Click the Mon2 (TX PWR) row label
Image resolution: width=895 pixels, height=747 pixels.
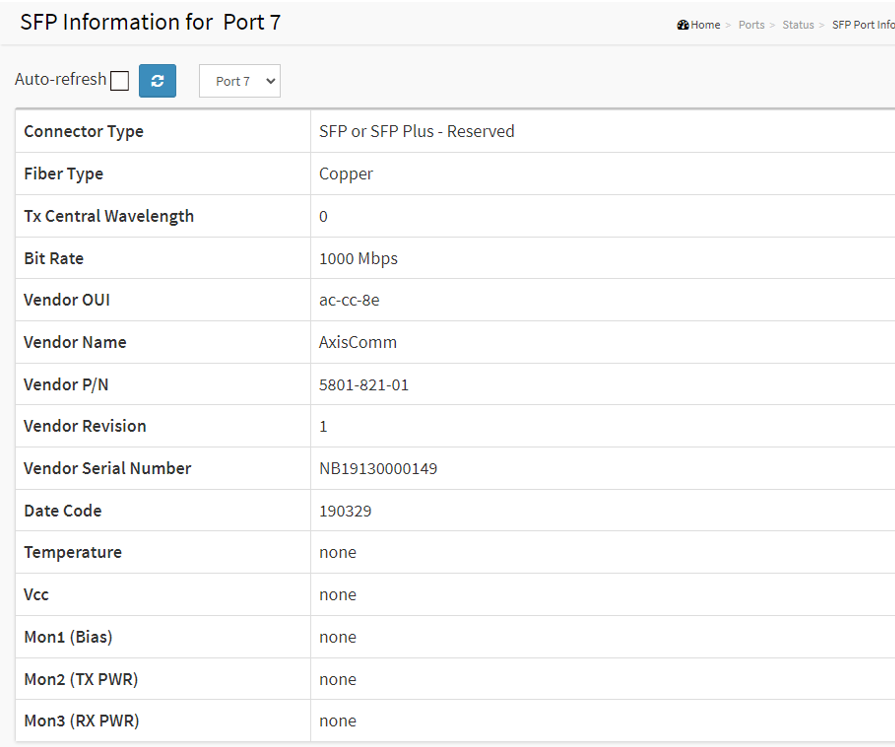81,680
